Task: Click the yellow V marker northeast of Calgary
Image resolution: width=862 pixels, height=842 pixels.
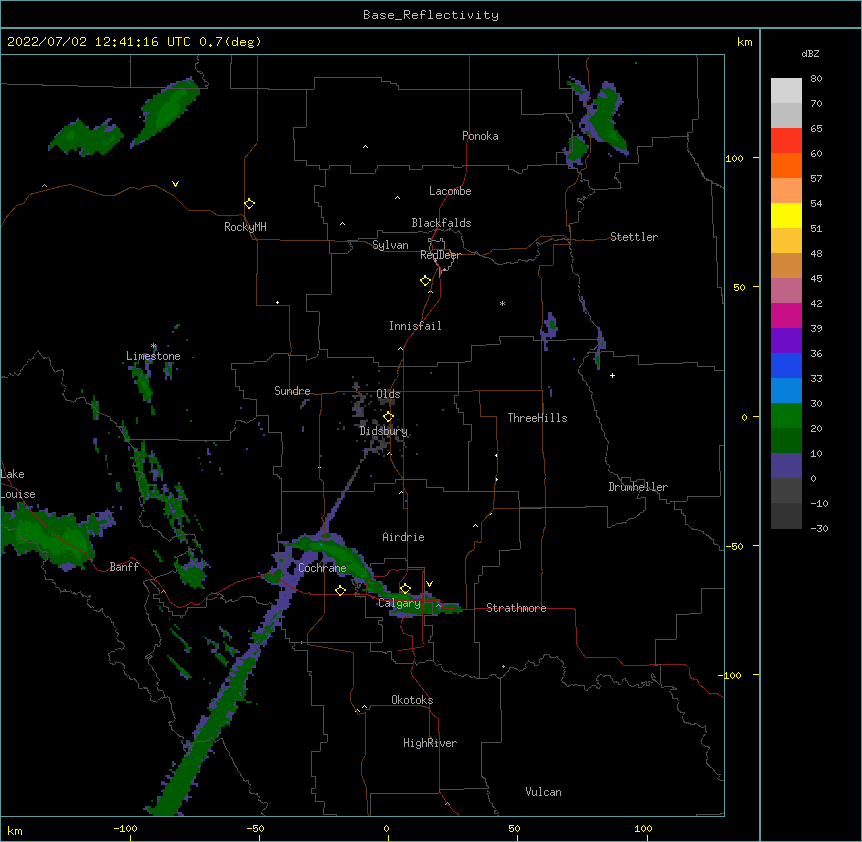Action: (429, 584)
